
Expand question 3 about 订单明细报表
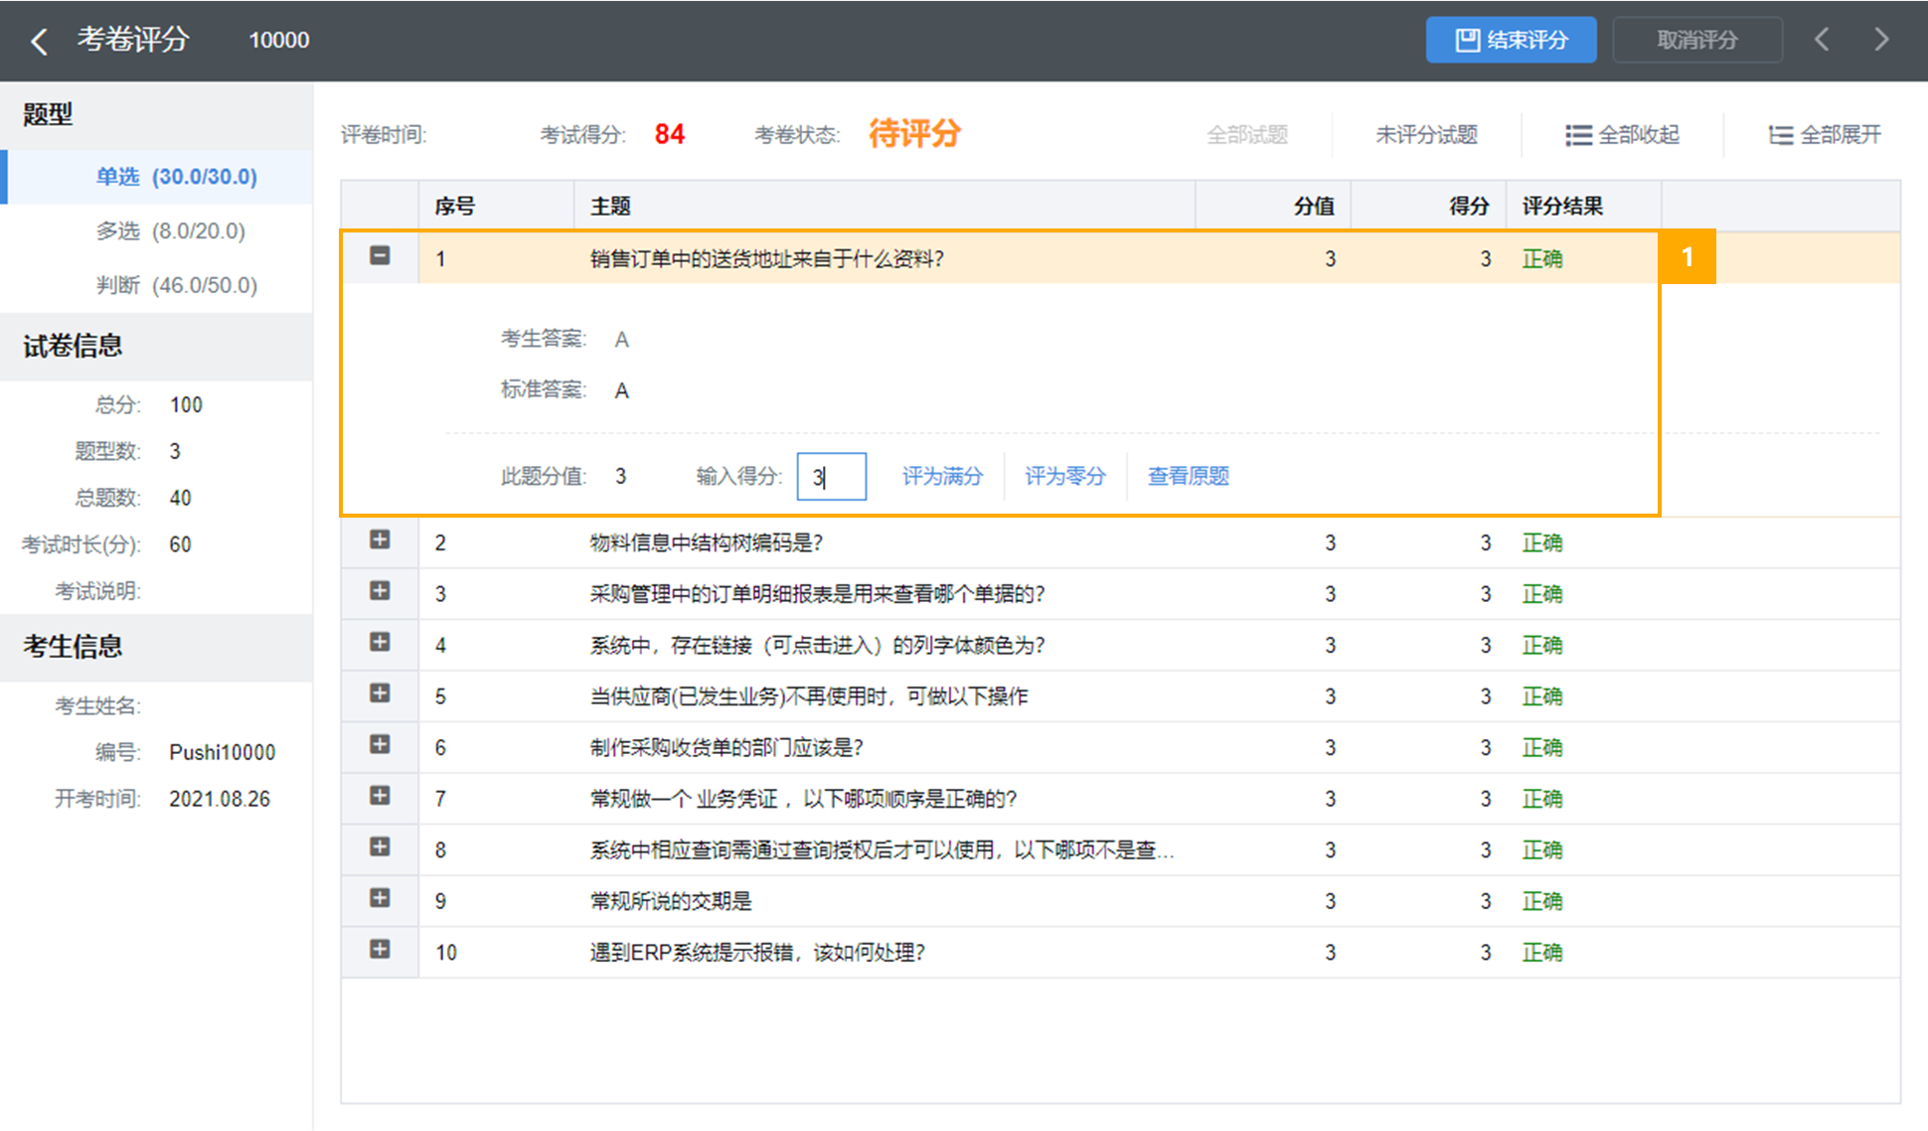pos(380,591)
